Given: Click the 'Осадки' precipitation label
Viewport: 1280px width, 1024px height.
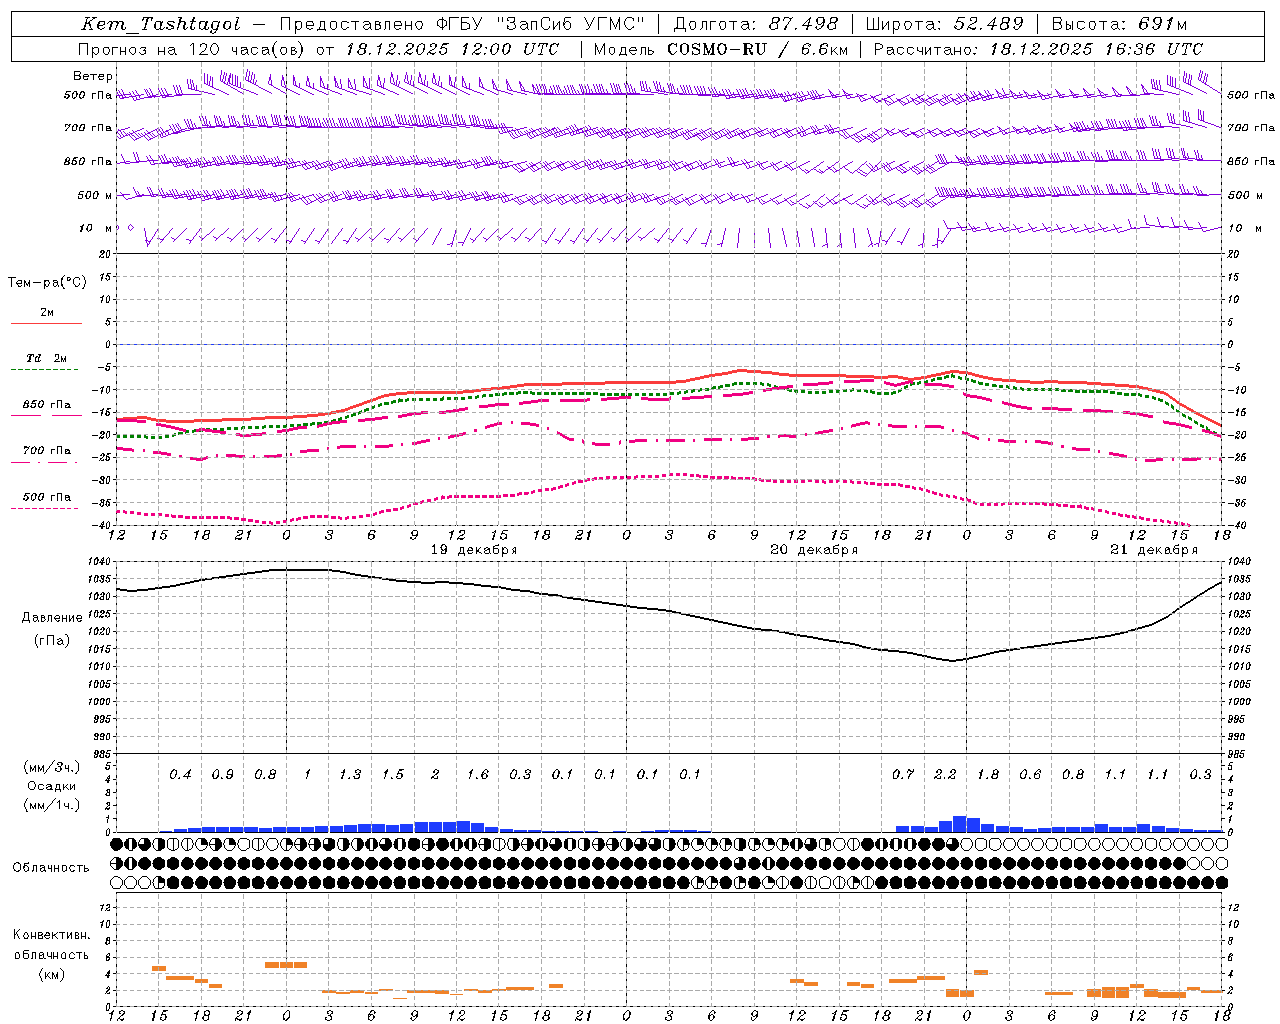Looking at the screenshot, I should pos(52,786).
